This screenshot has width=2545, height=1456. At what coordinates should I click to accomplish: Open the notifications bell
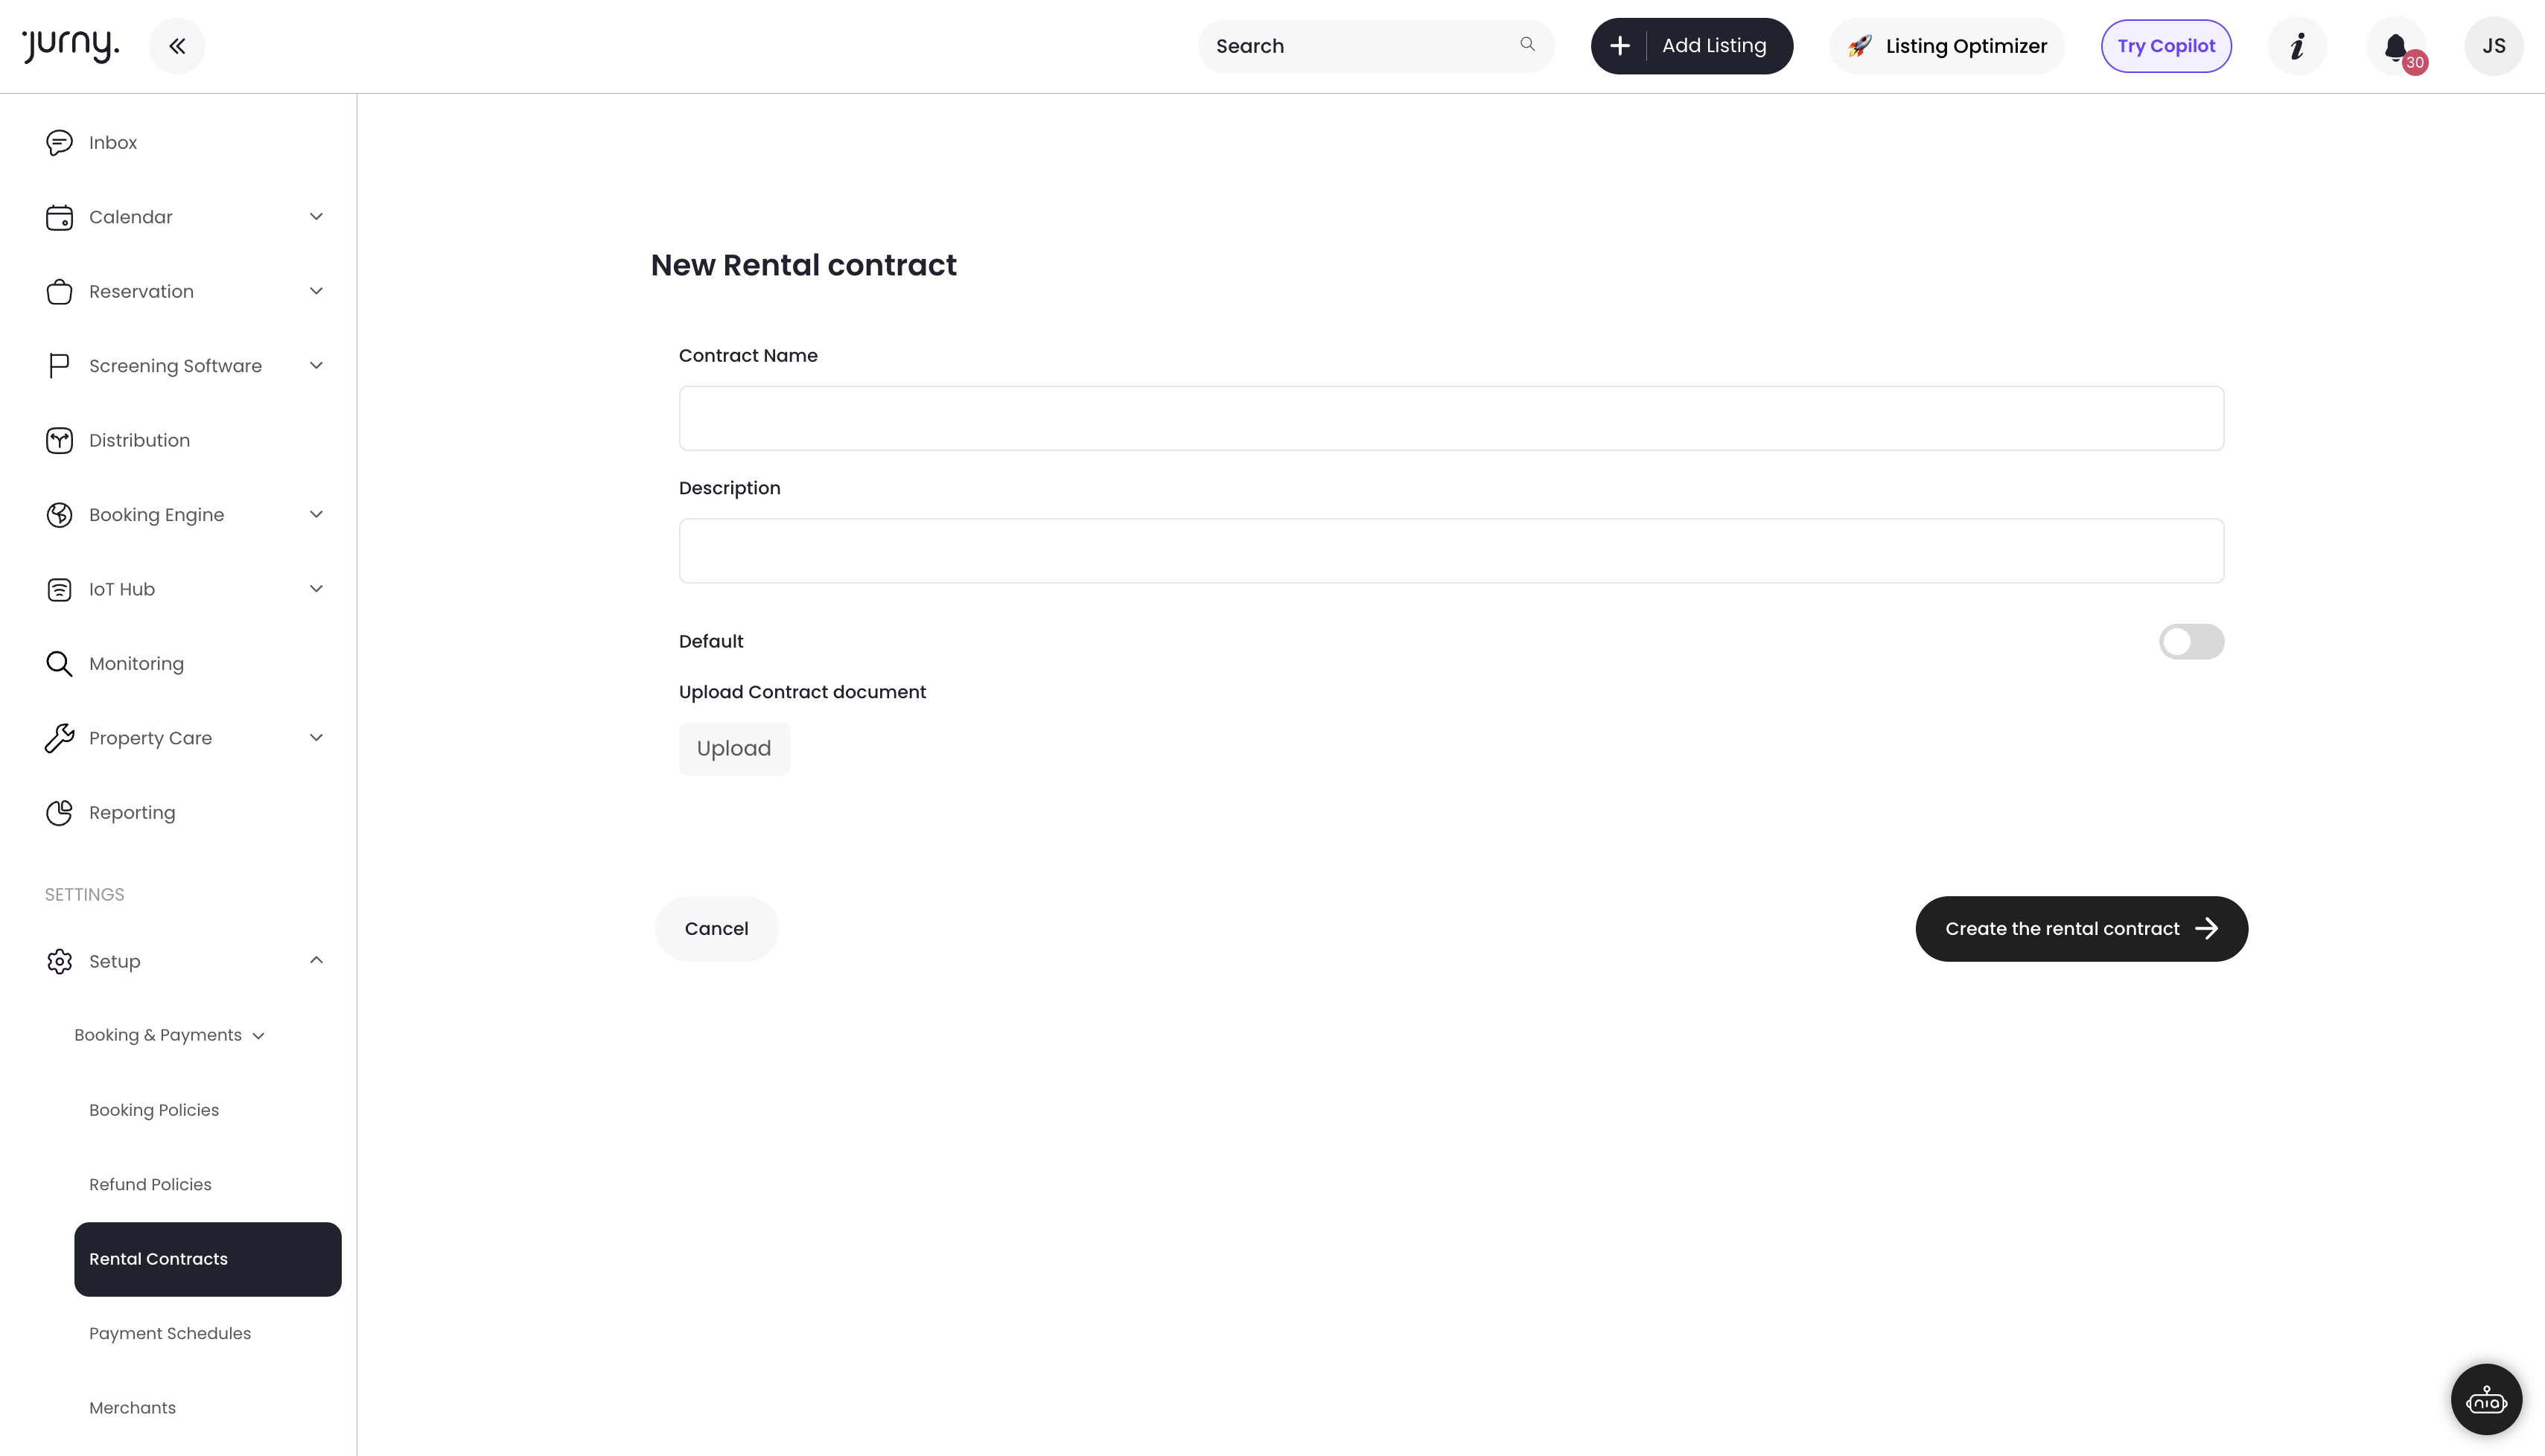[2396, 46]
